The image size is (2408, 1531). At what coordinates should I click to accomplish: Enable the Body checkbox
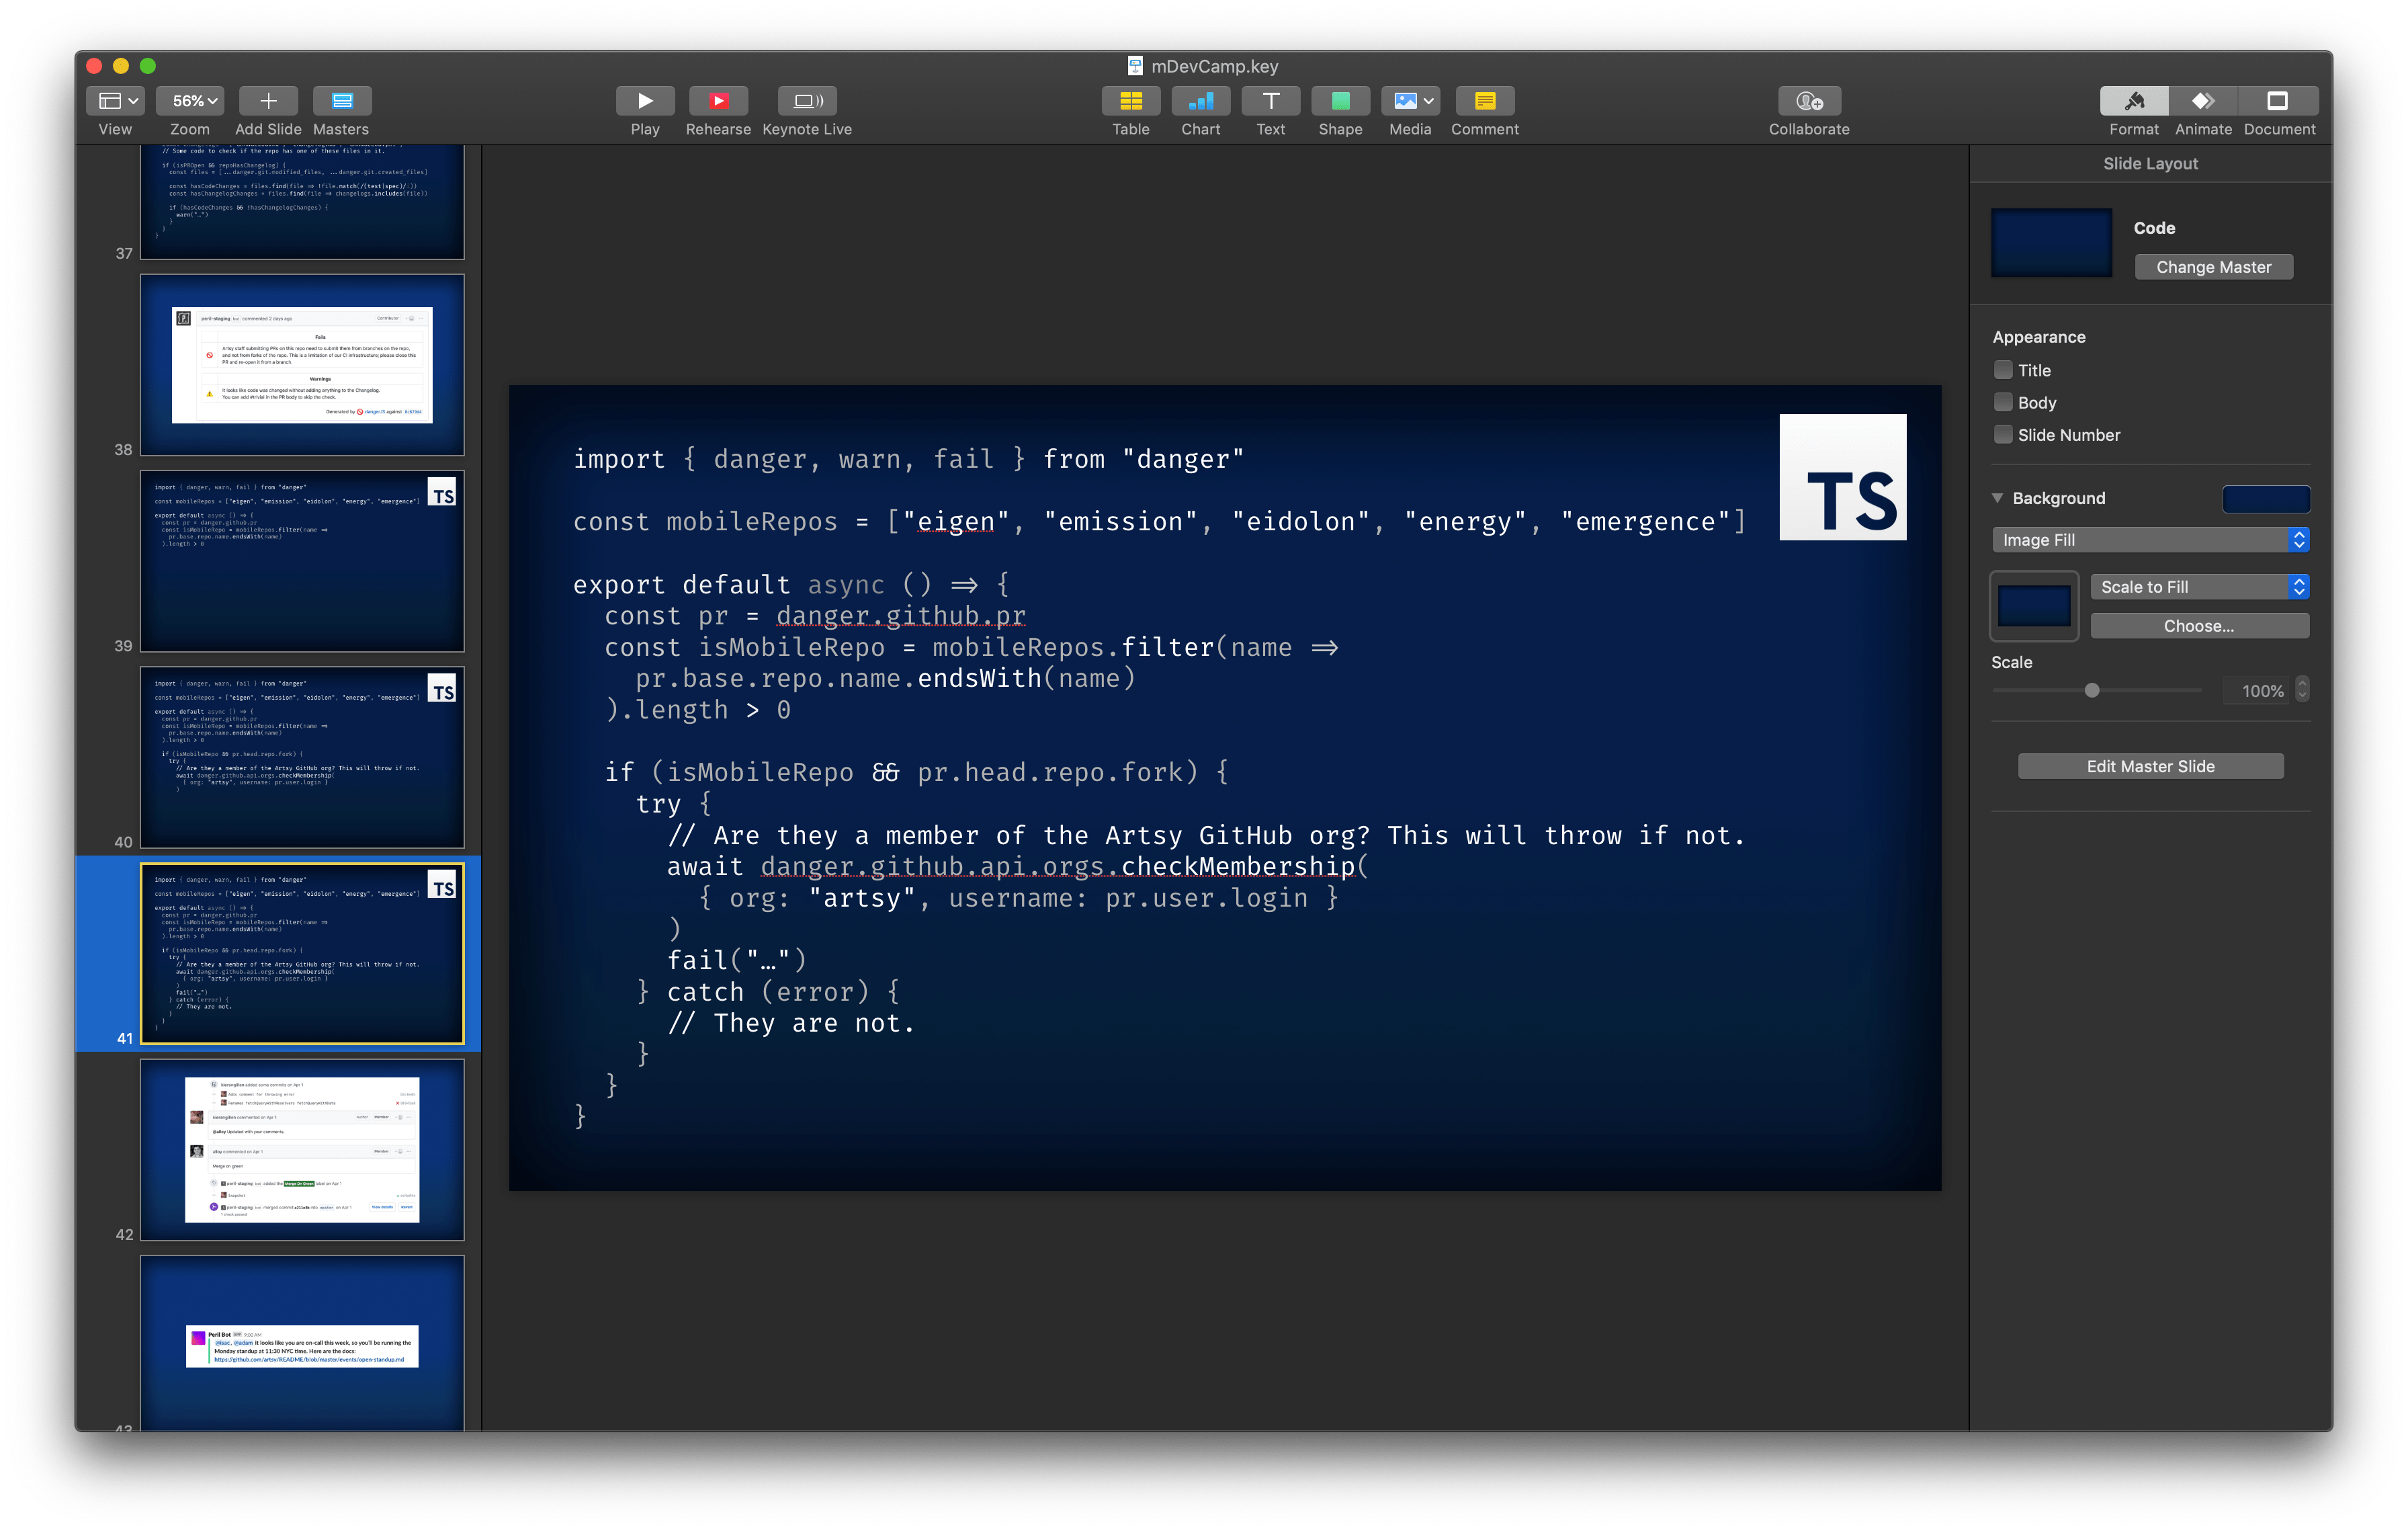pos(2003,402)
